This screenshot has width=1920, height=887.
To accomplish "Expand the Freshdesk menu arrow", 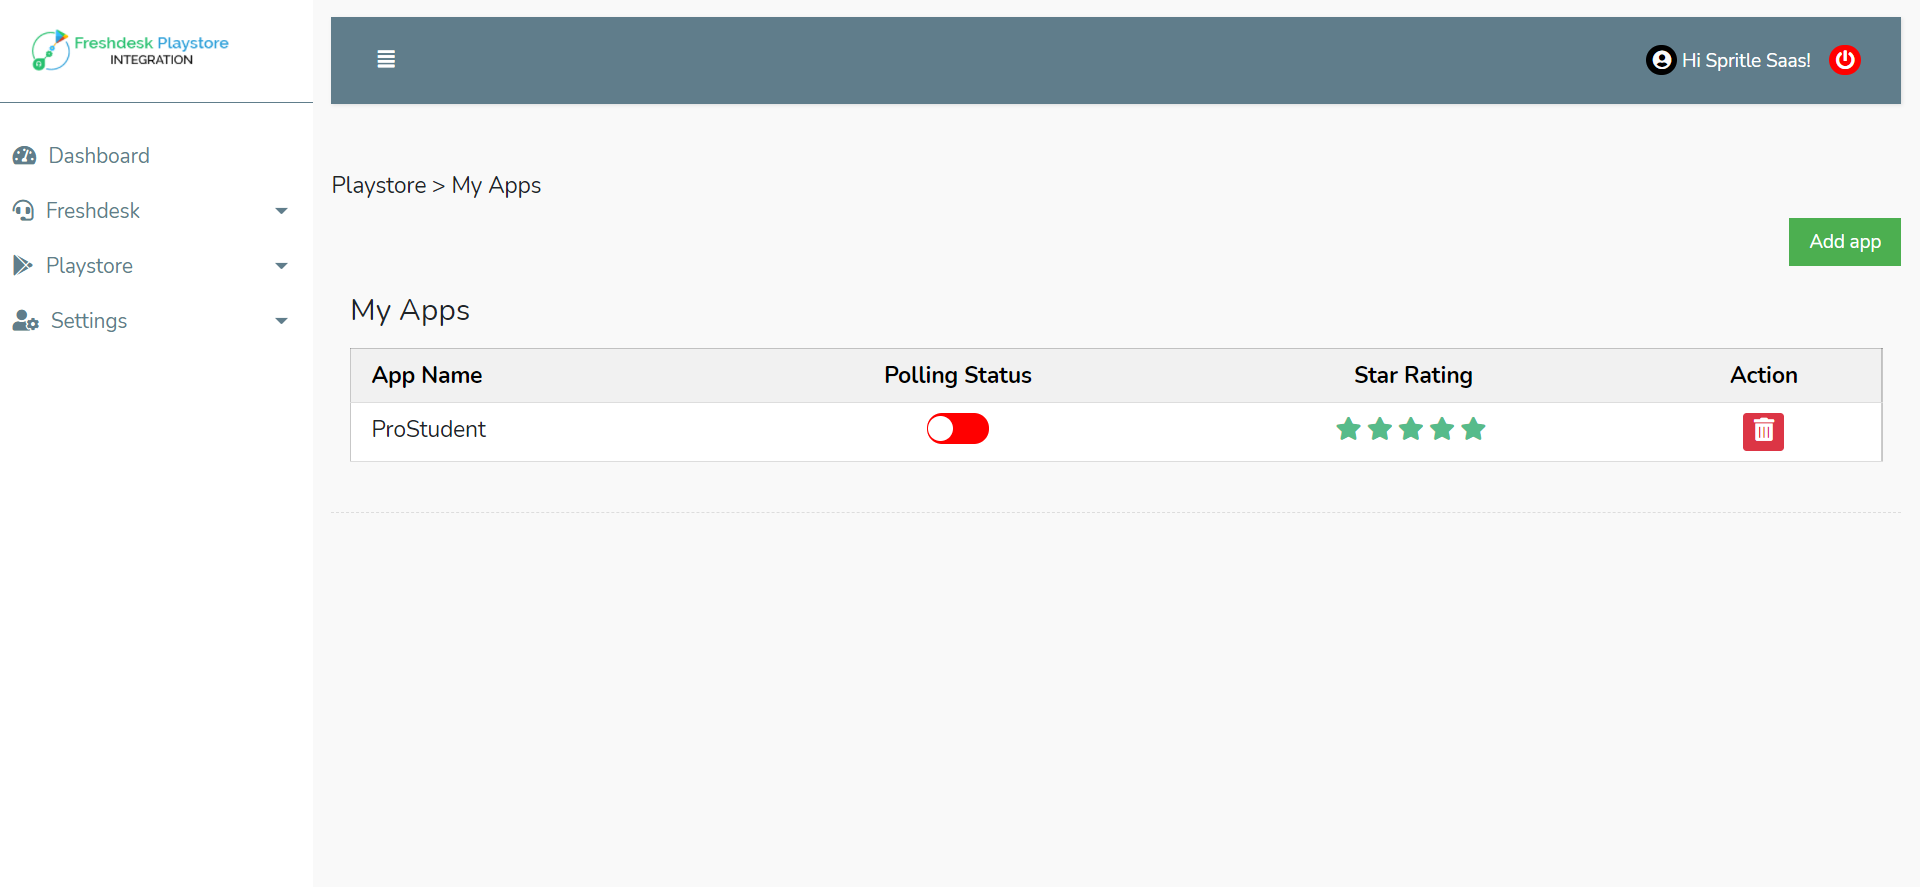I will [x=281, y=211].
